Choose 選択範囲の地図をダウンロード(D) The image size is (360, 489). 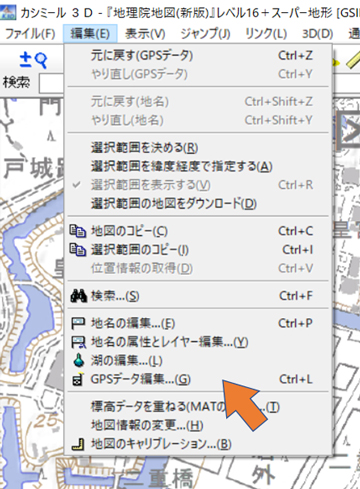pos(198,204)
